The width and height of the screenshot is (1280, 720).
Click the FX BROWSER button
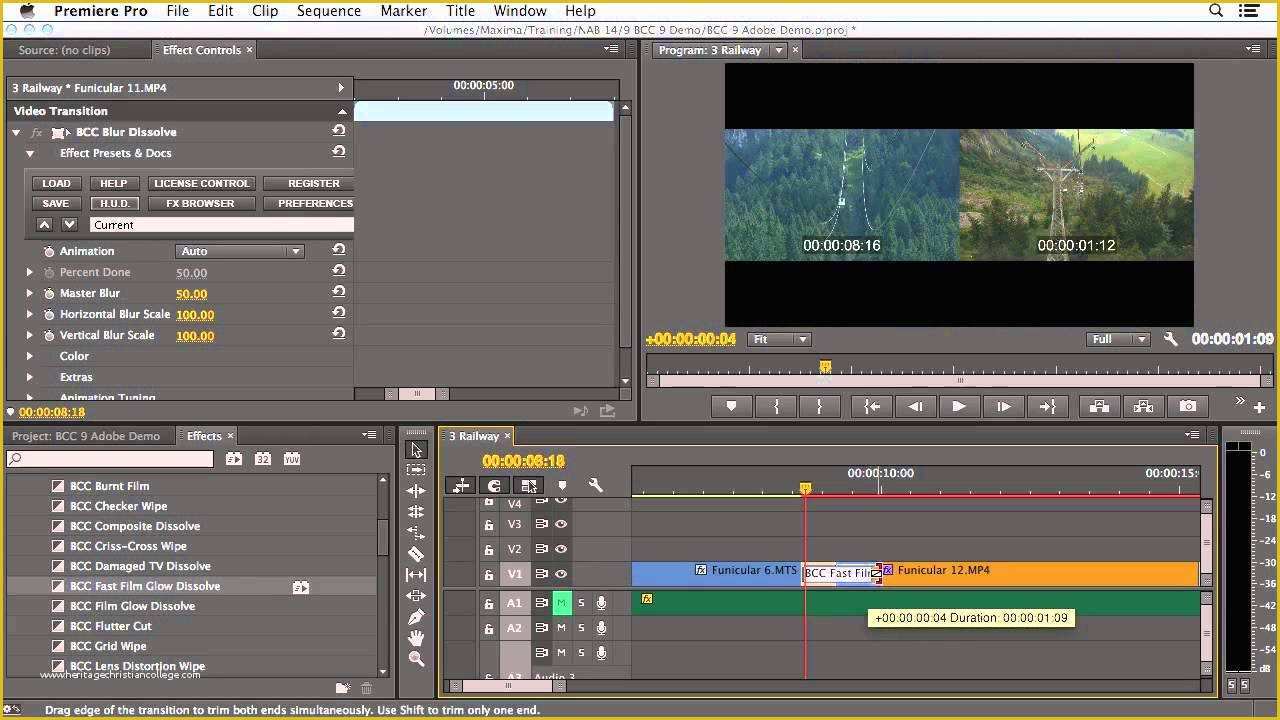[x=200, y=203]
